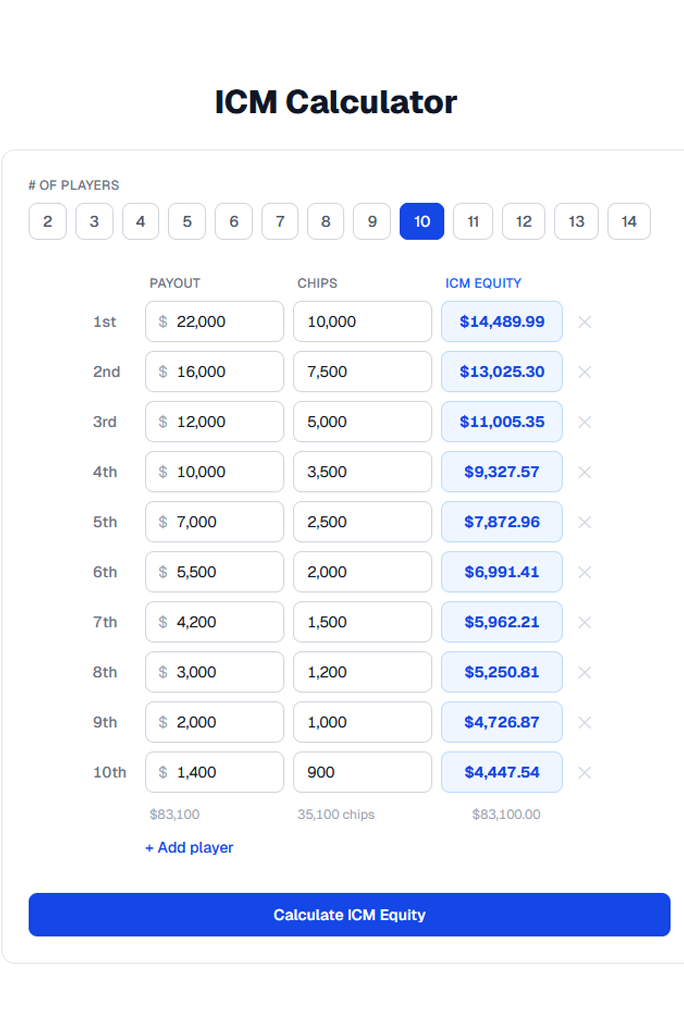Switch player count to 9
684x1026 pixels.
tap(372, 222)
